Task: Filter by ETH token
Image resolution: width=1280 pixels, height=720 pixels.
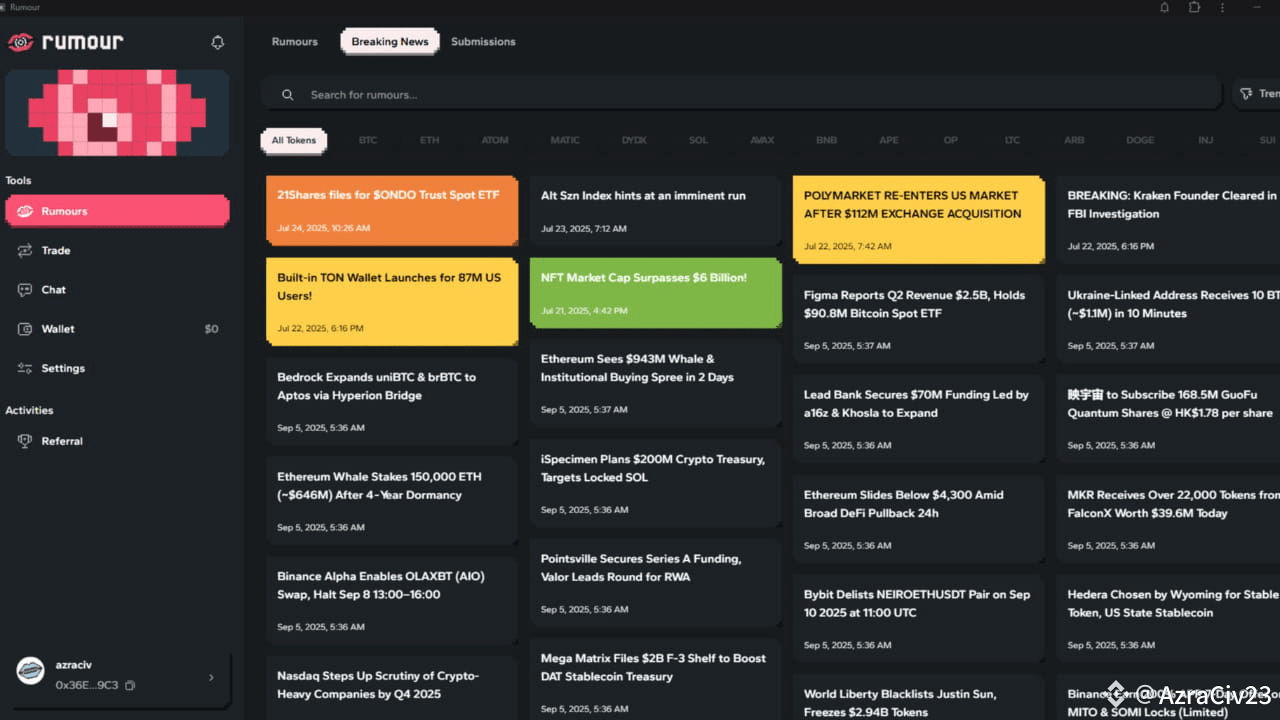Action: click(x=429, y=140)
